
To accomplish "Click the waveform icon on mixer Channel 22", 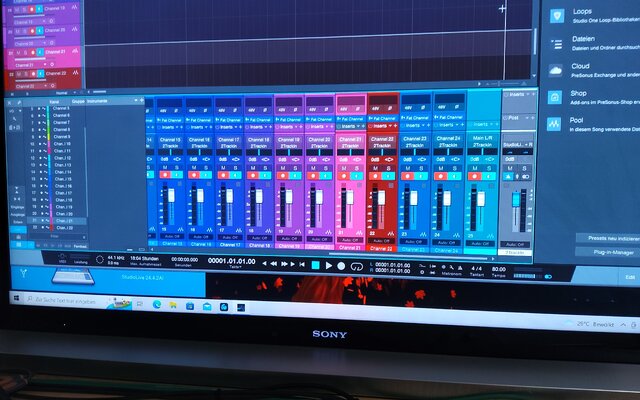I will click(391, 234).
